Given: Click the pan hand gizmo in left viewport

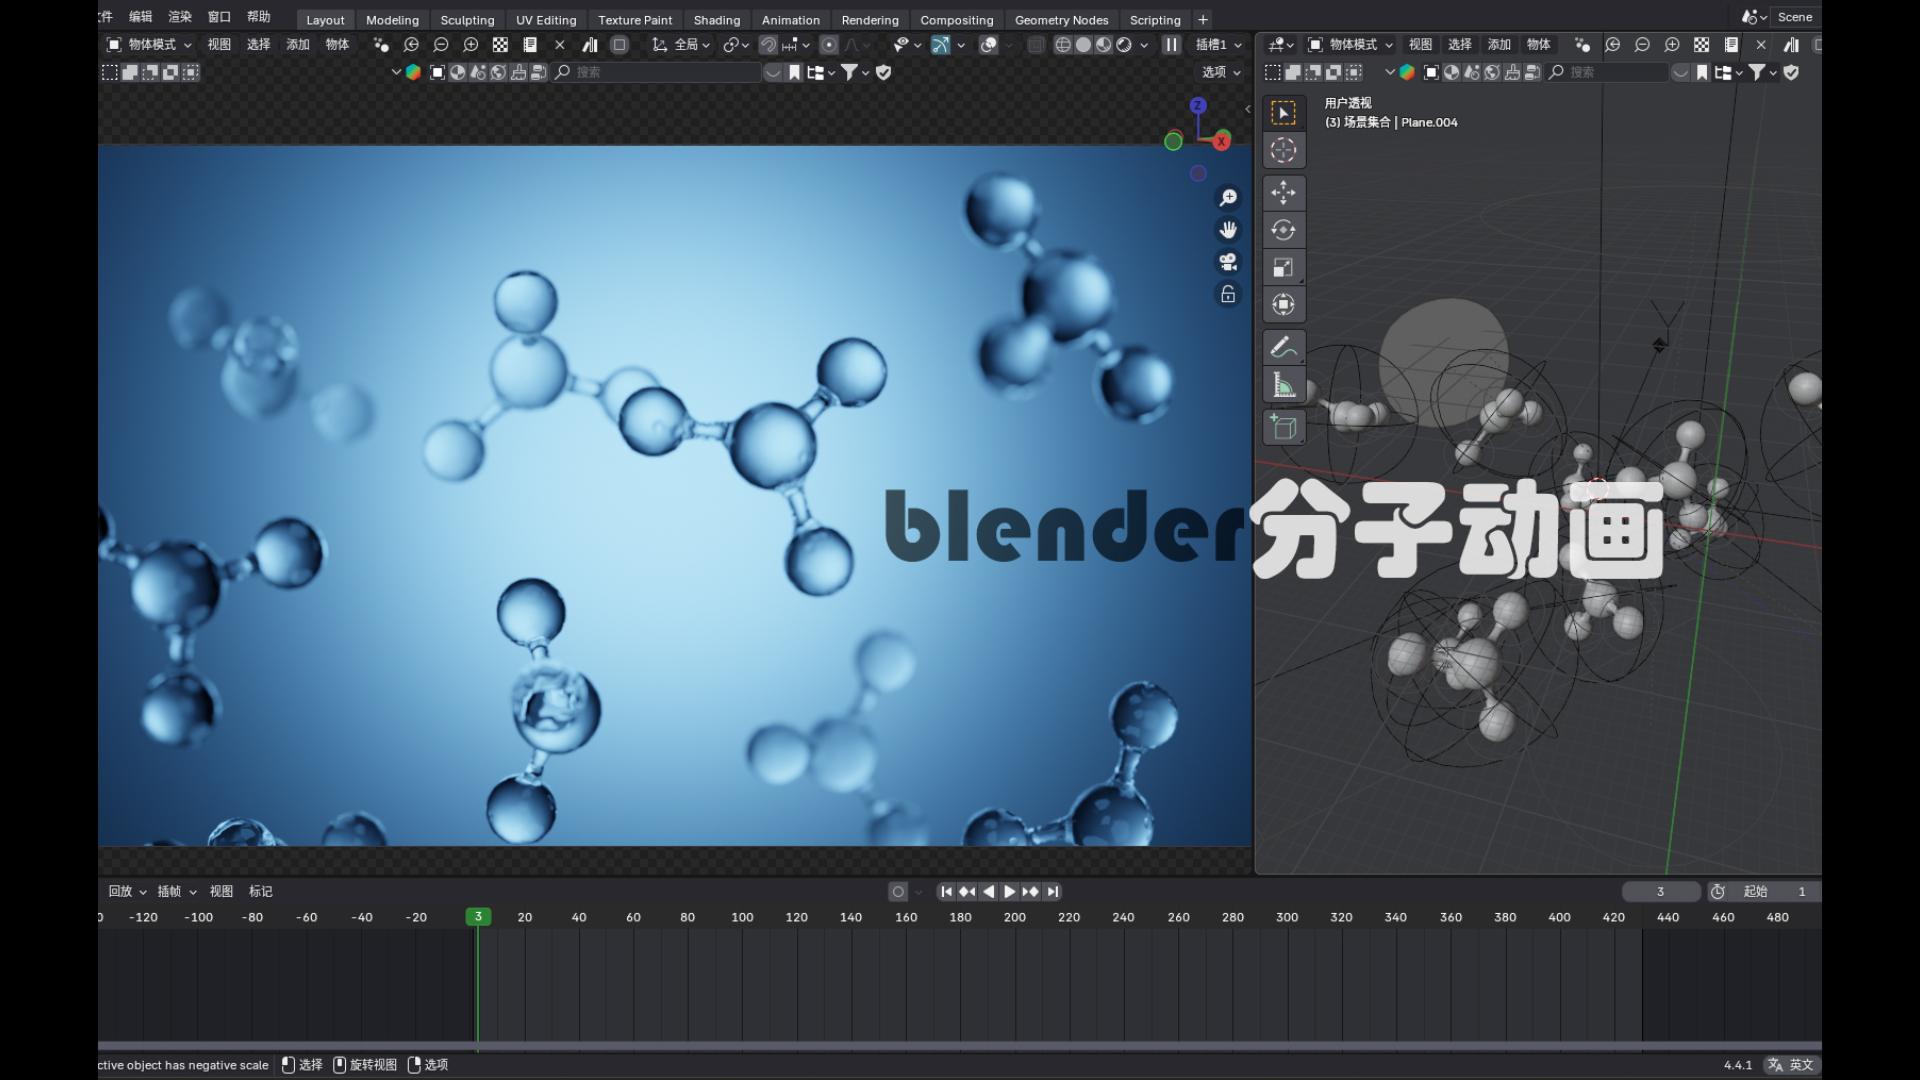Looking at the screenshot, I should (x=1228, y=230).
